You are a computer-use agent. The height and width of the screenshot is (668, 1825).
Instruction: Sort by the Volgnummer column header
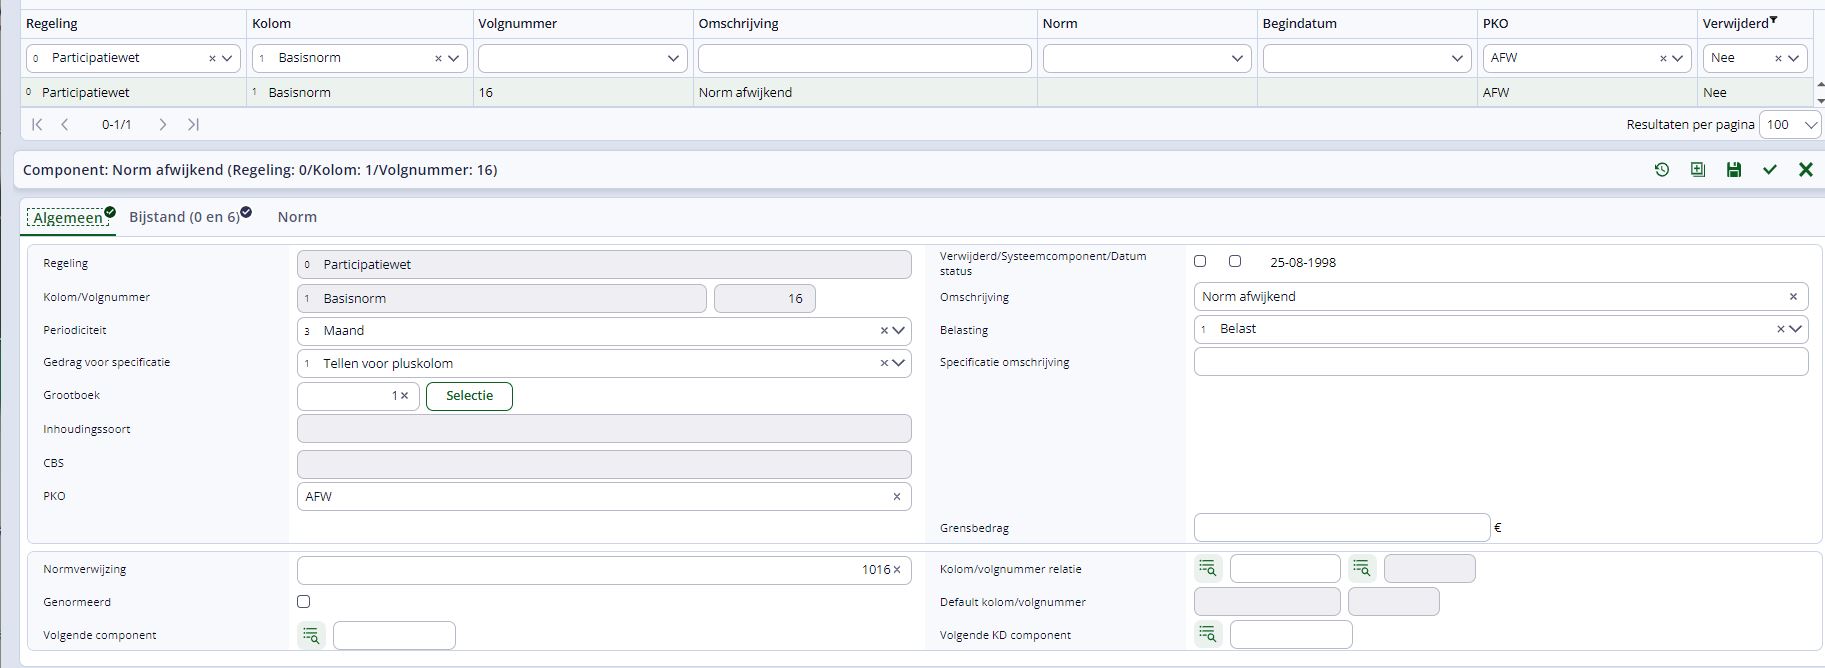tap(517, 24)
